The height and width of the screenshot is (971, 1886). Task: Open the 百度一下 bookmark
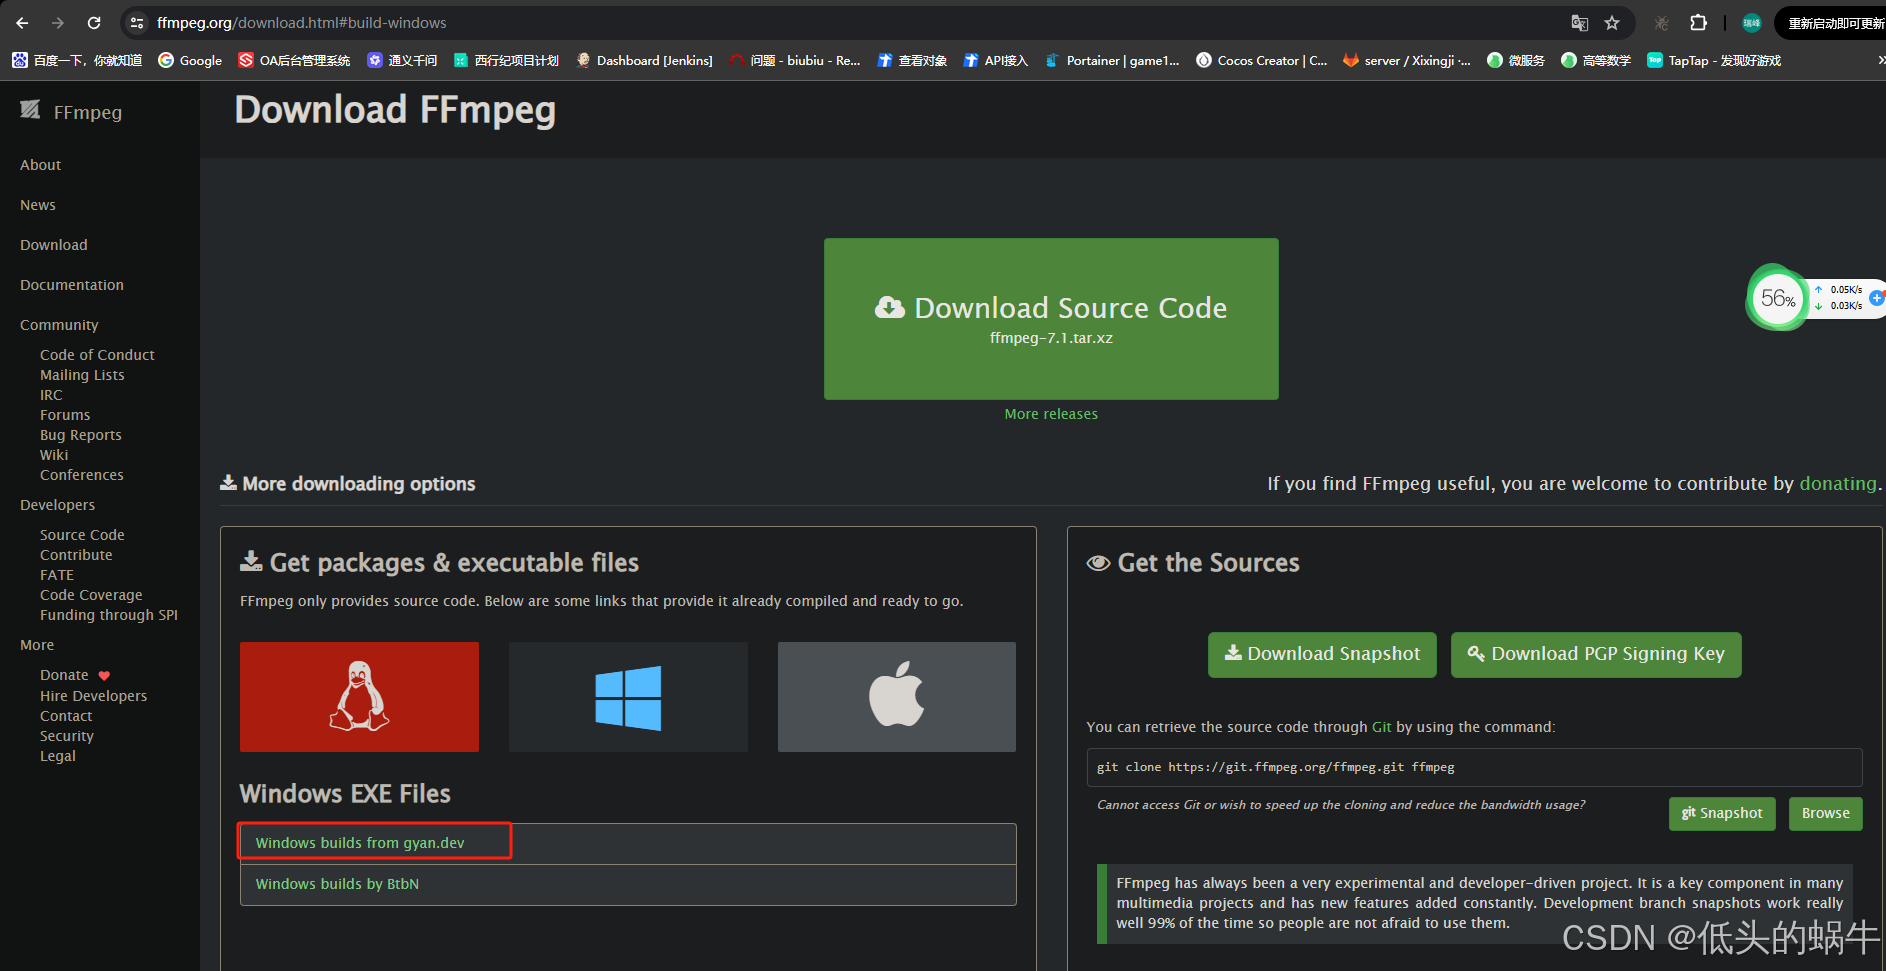coord(77,60)
